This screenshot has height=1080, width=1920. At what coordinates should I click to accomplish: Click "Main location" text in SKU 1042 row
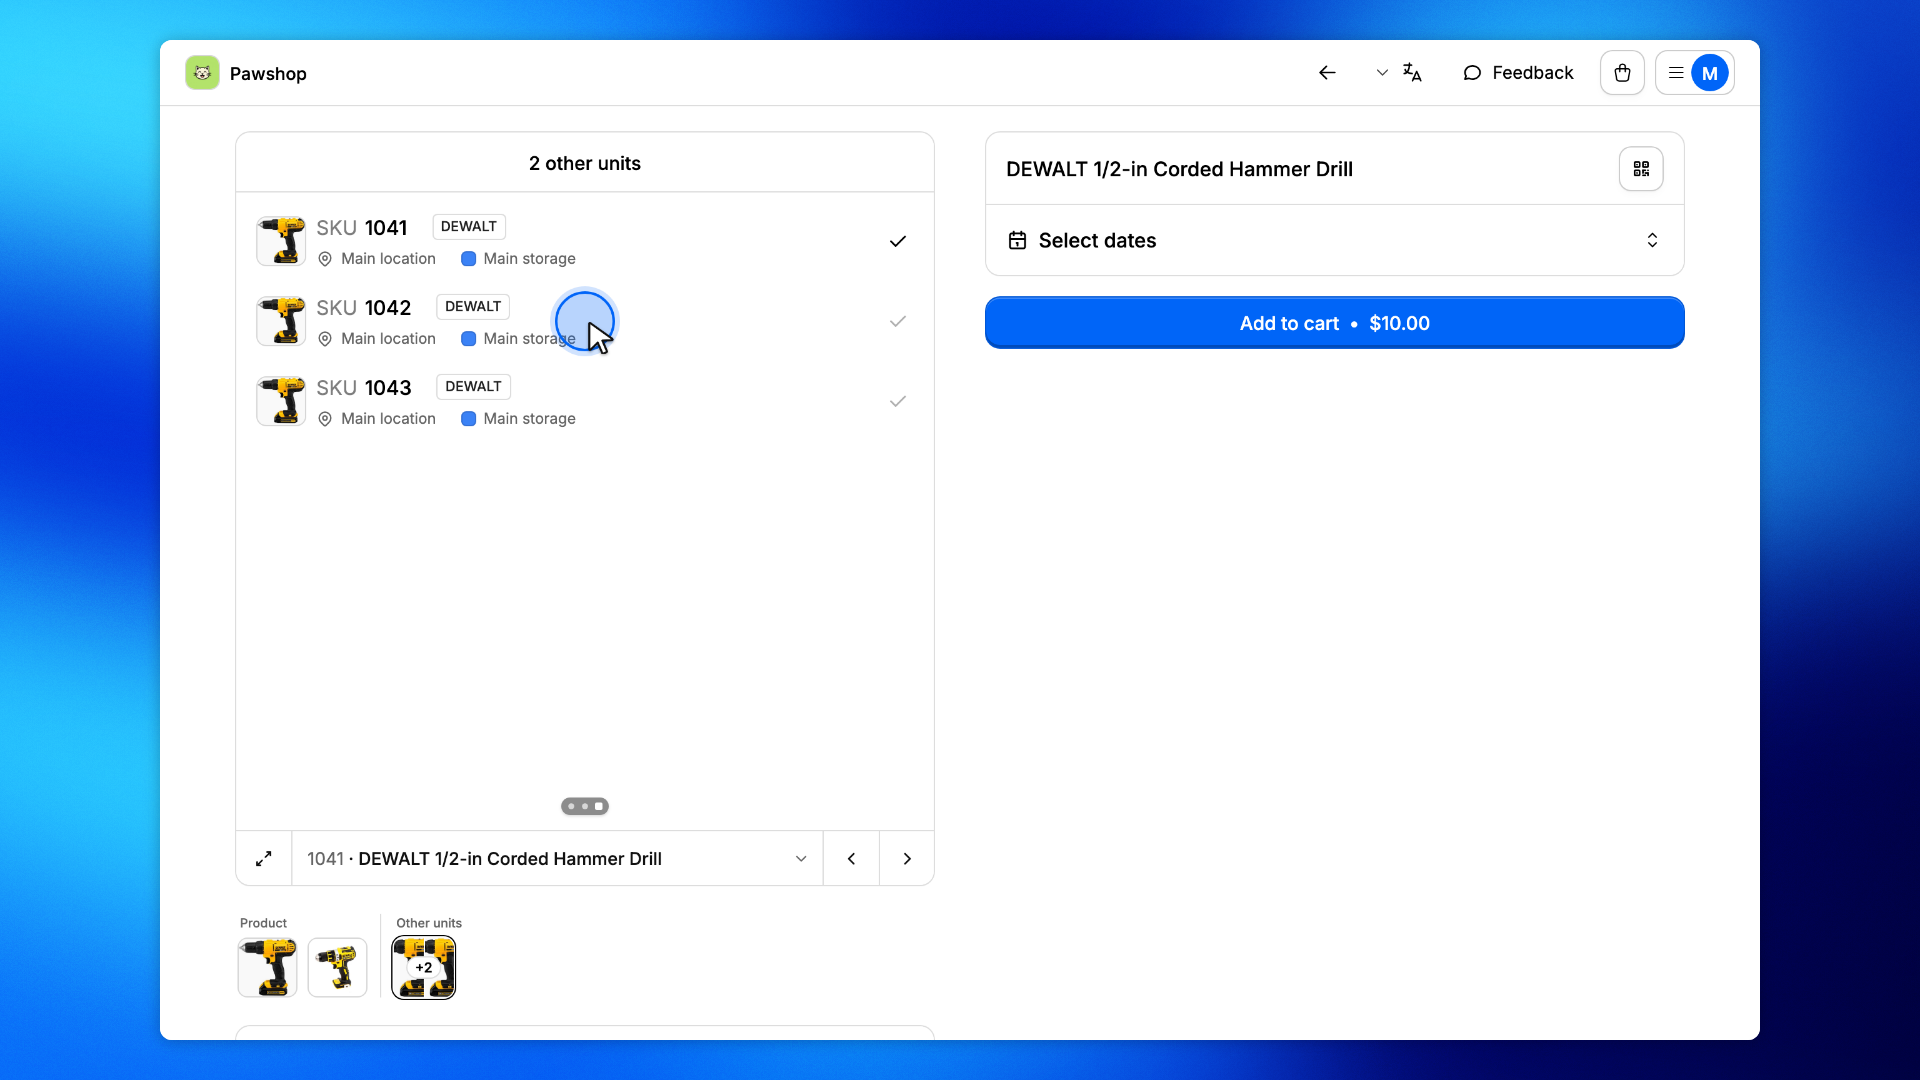point(388,339)
